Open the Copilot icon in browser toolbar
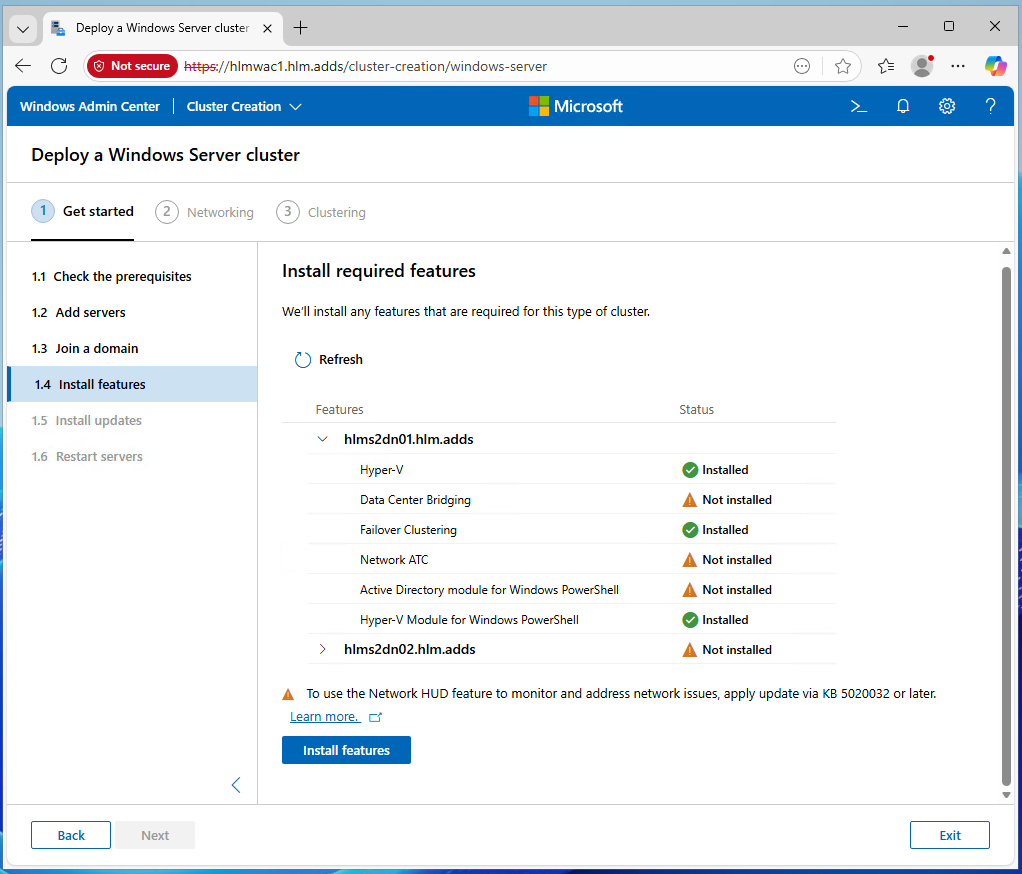The width and height of the screenshot is (1022, 874). pos(994,66)
